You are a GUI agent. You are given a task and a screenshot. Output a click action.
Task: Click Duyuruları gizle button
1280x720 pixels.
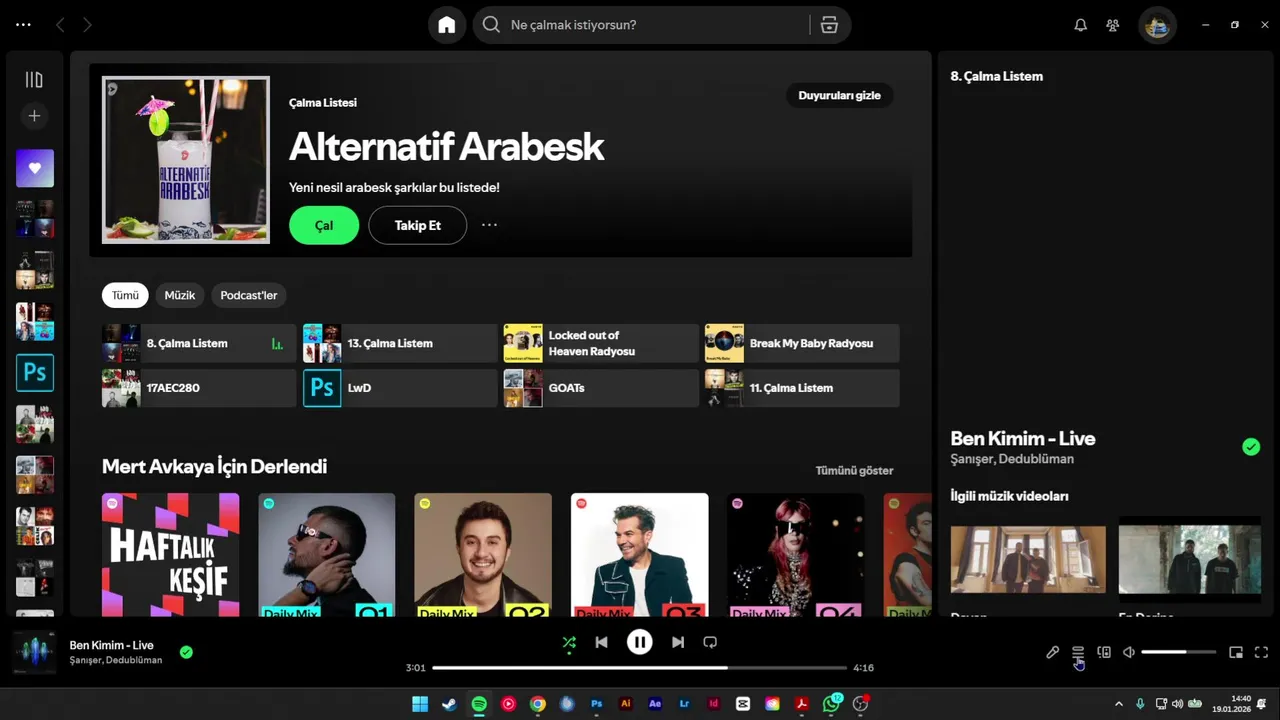(840, 95)
